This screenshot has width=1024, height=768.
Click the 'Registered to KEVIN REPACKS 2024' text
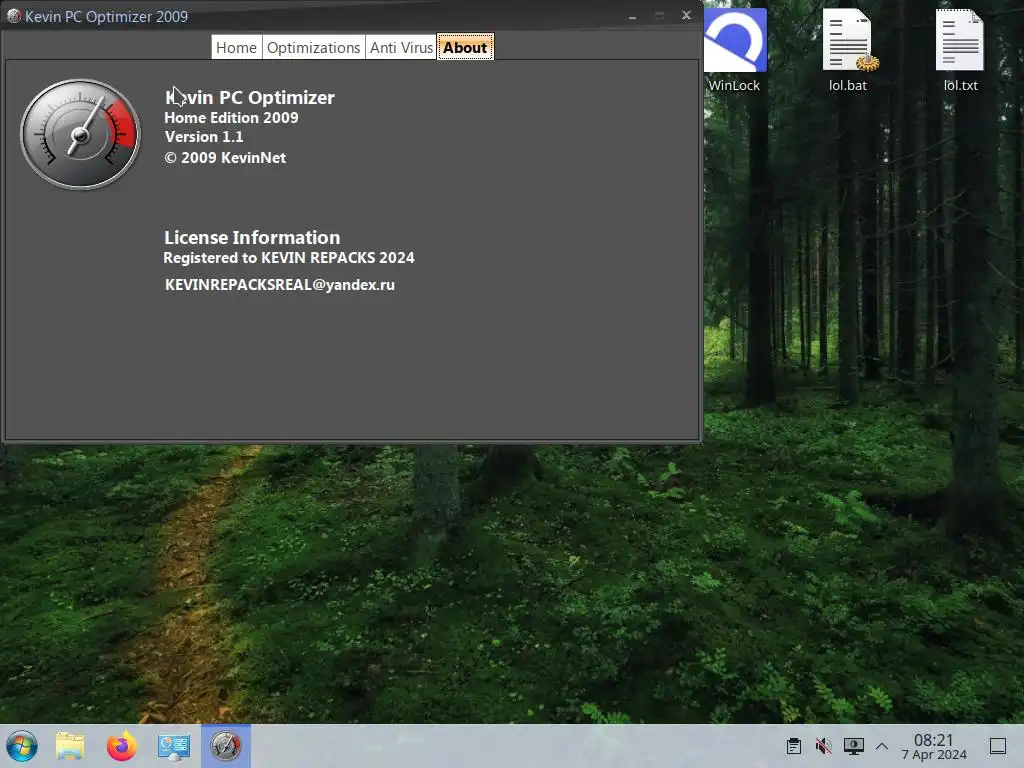289,257
